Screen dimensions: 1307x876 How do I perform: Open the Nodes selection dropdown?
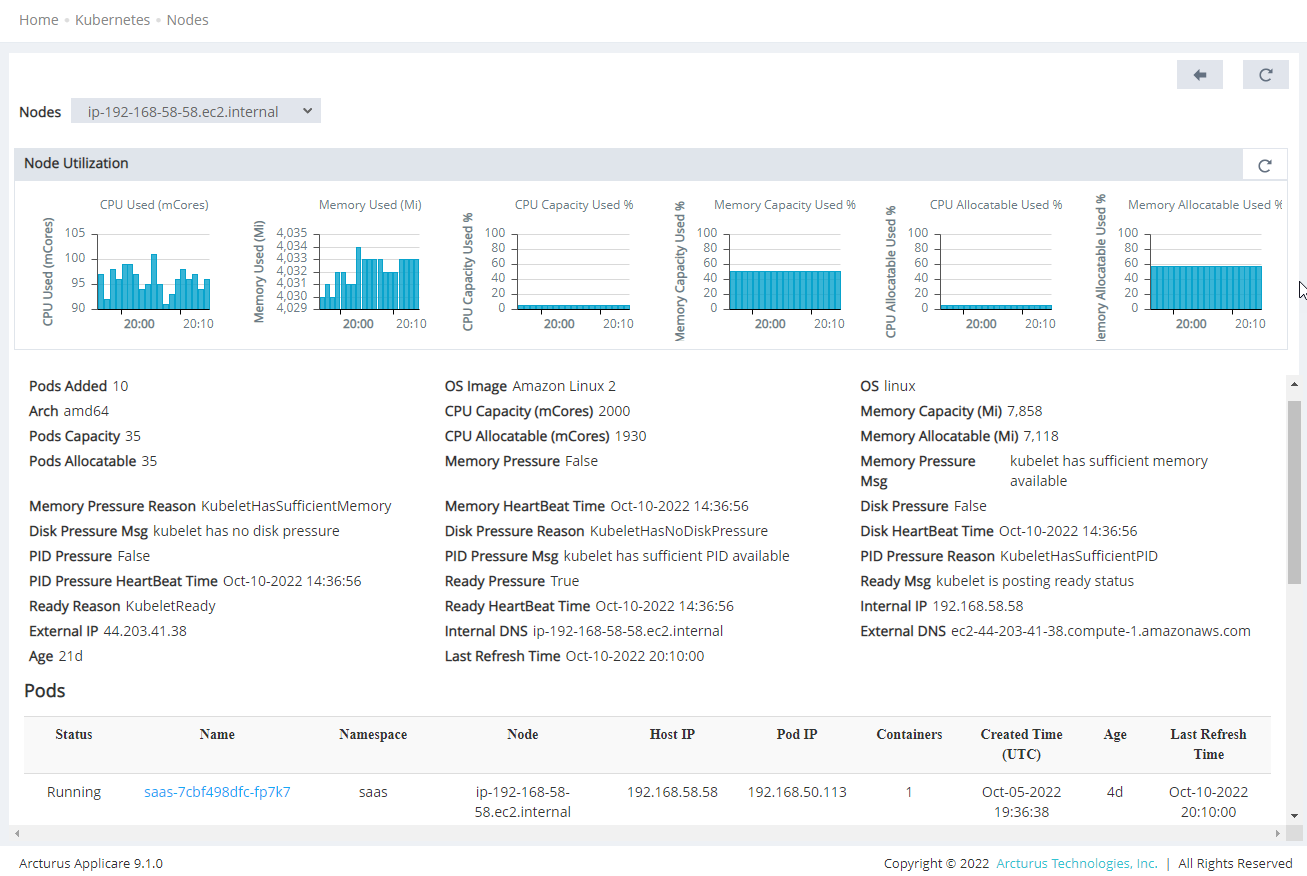coord(307,111)
